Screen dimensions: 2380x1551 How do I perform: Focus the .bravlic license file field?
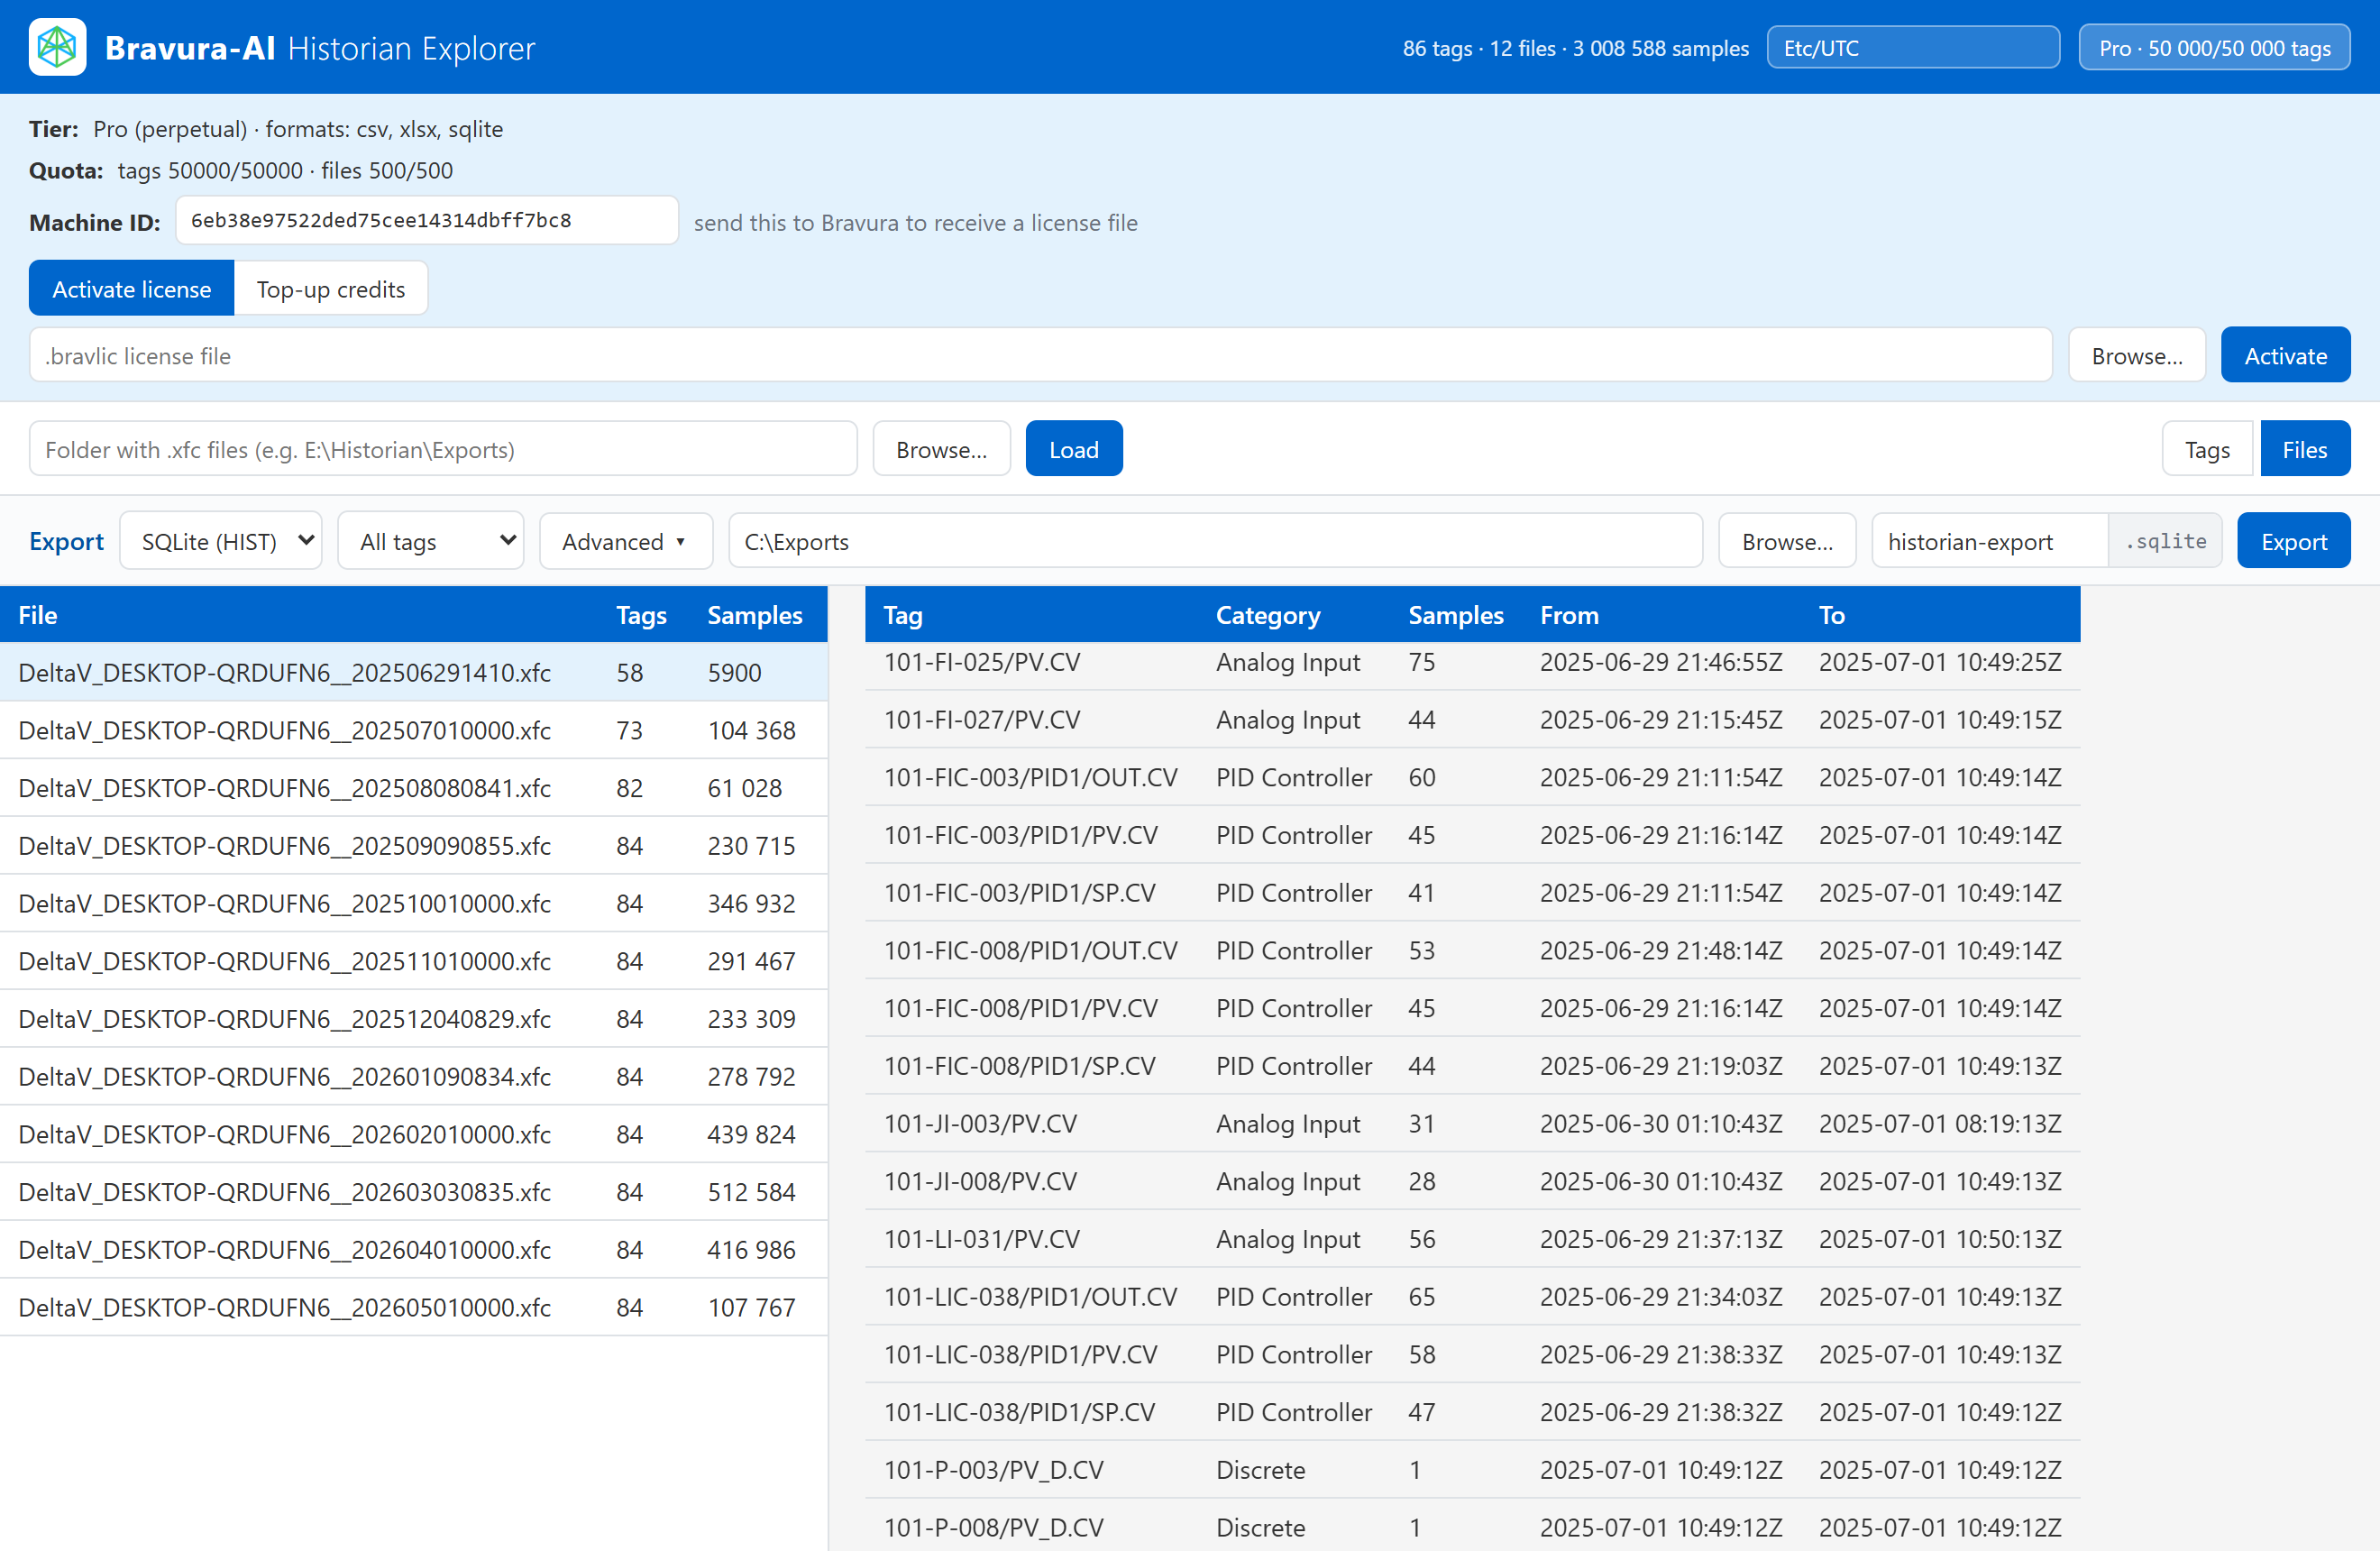coord(1041,356)
